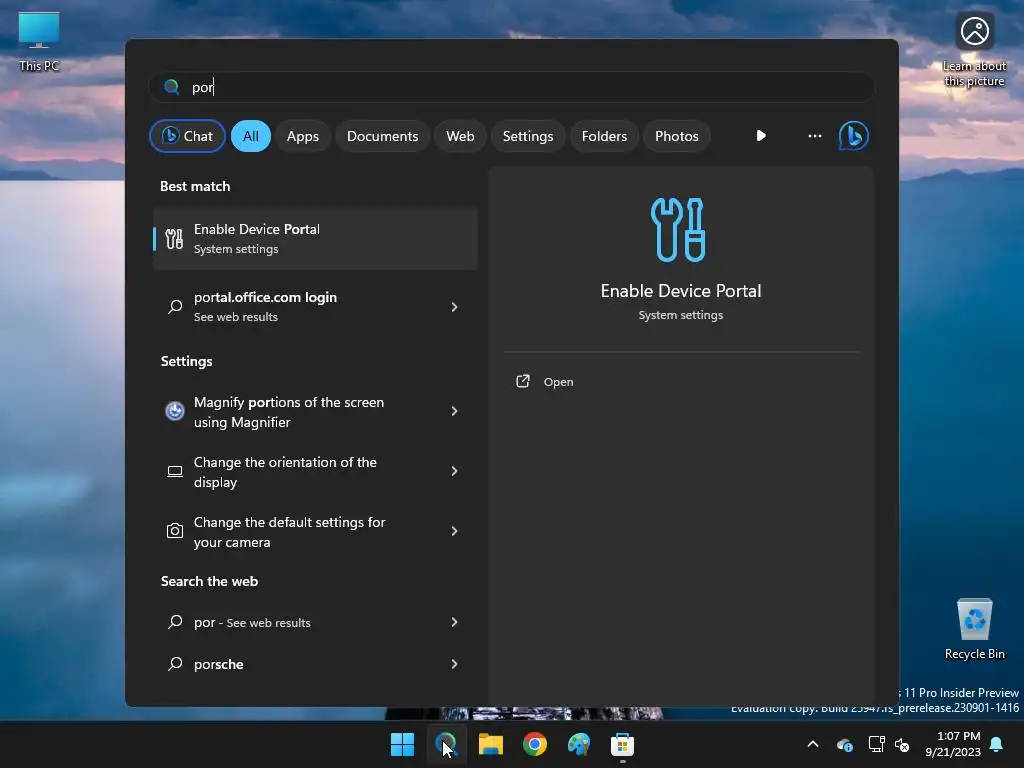Open the notification bell in taskbar
The height and width of the screenshot is (768, 1024).
pyautogui.click(x=997, y=744)
